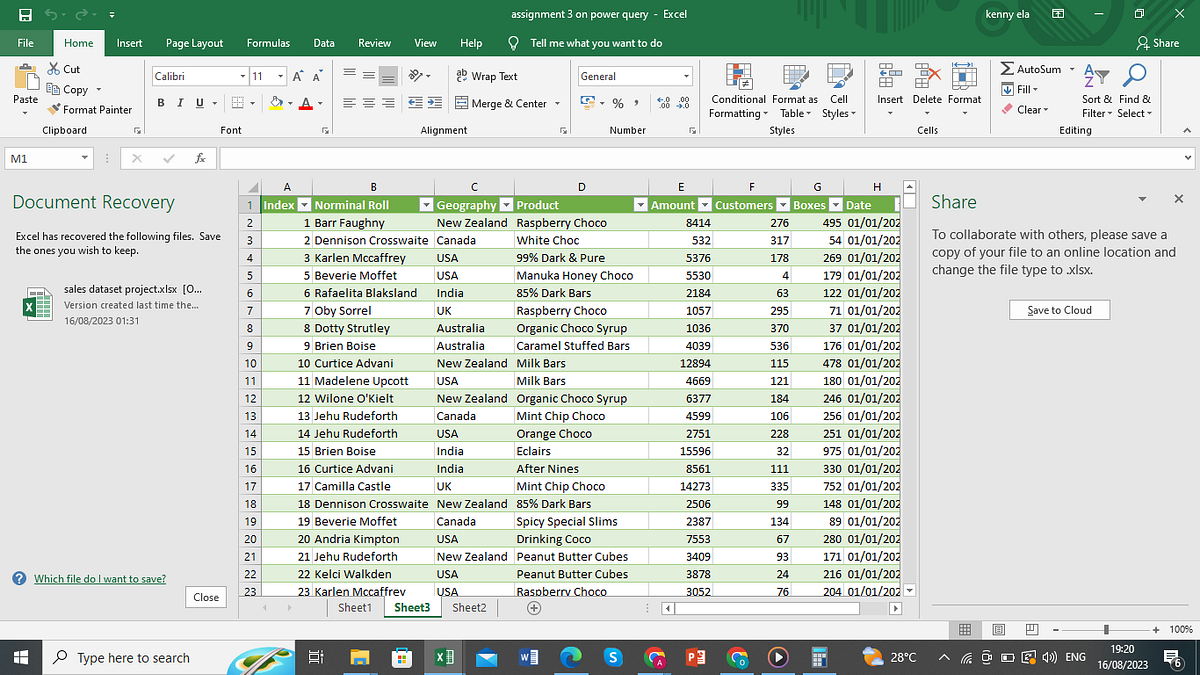Open the General number format dropdown

point(688,75)
